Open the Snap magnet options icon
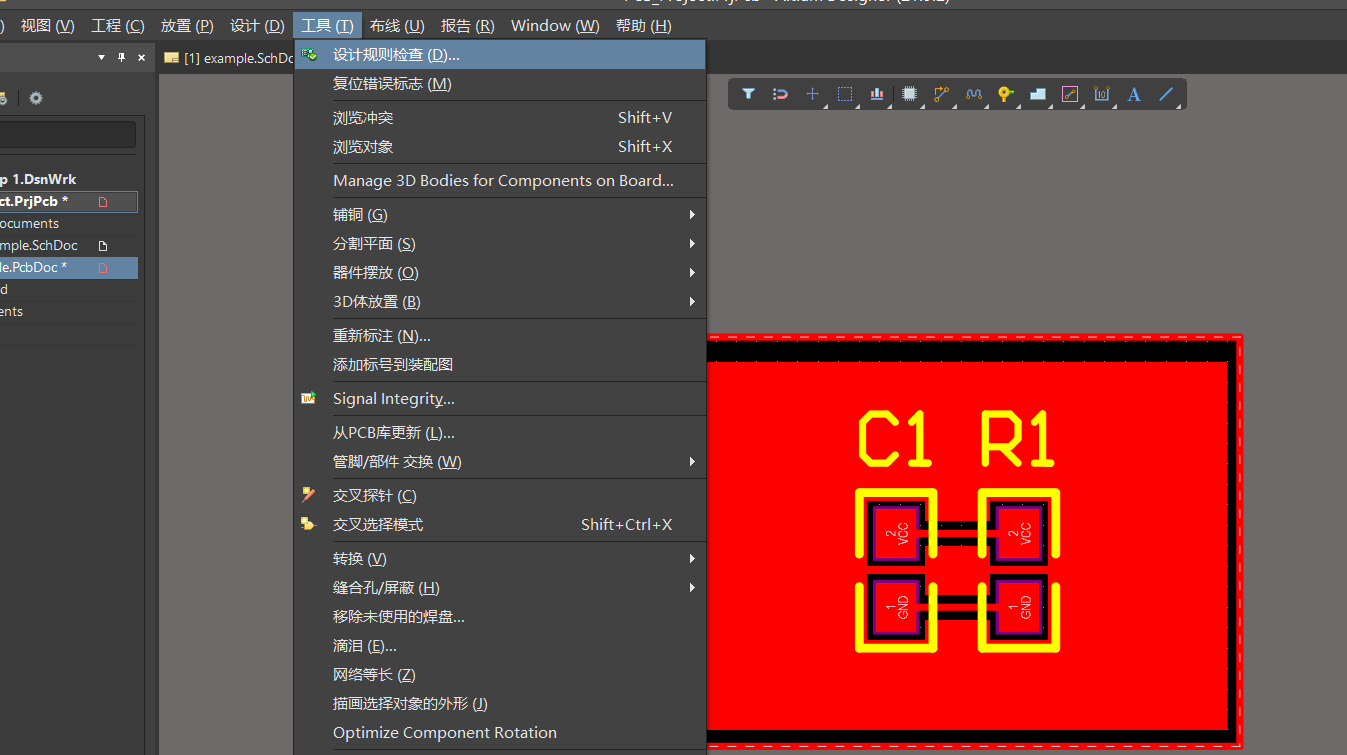This screenshot has width=1347, height=755. point(780,94)
